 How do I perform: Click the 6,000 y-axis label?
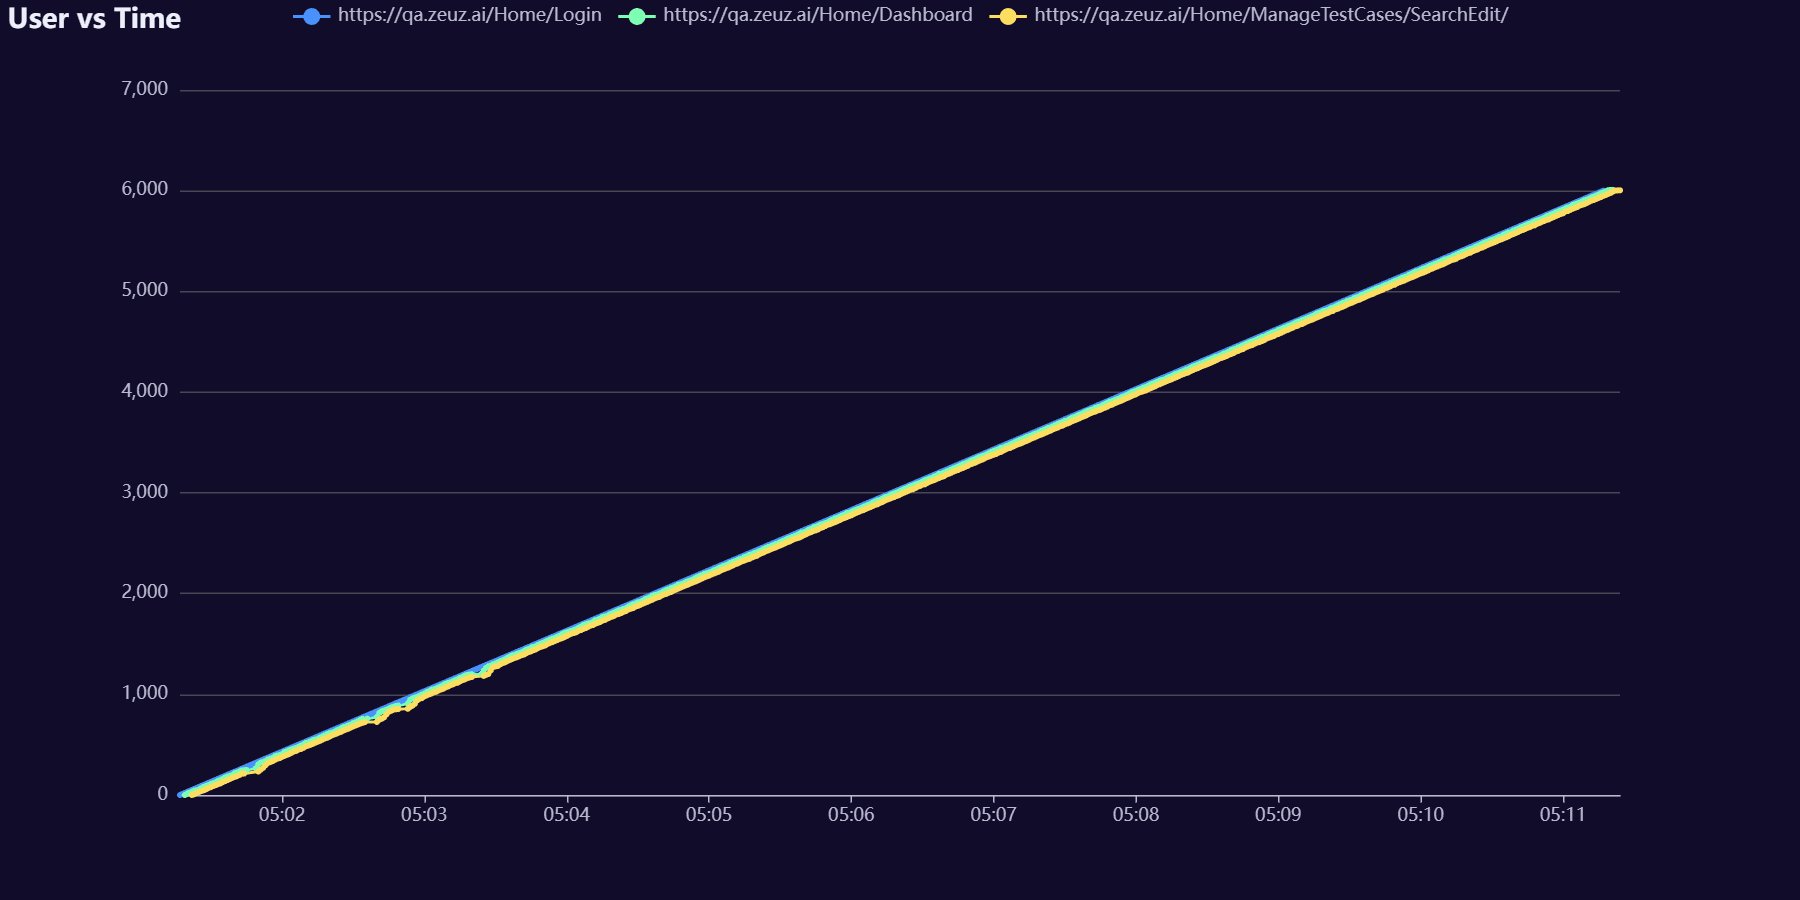(x=145, y=189)
